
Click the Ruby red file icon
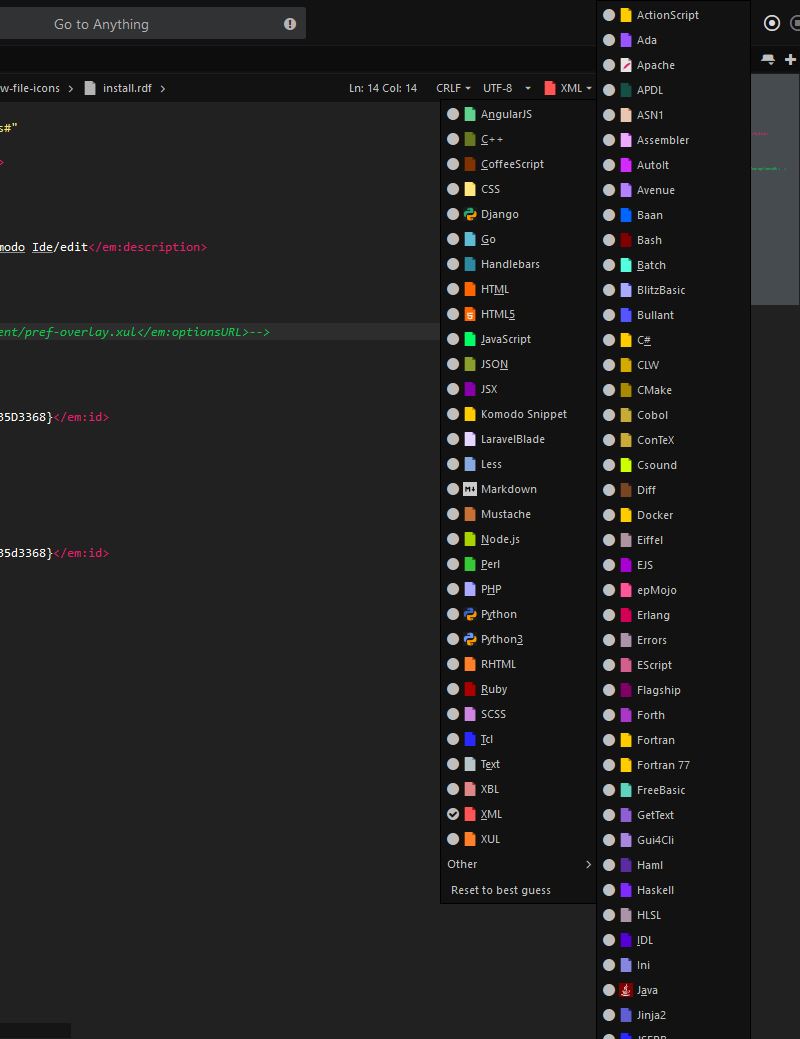[x=470, y=689]
